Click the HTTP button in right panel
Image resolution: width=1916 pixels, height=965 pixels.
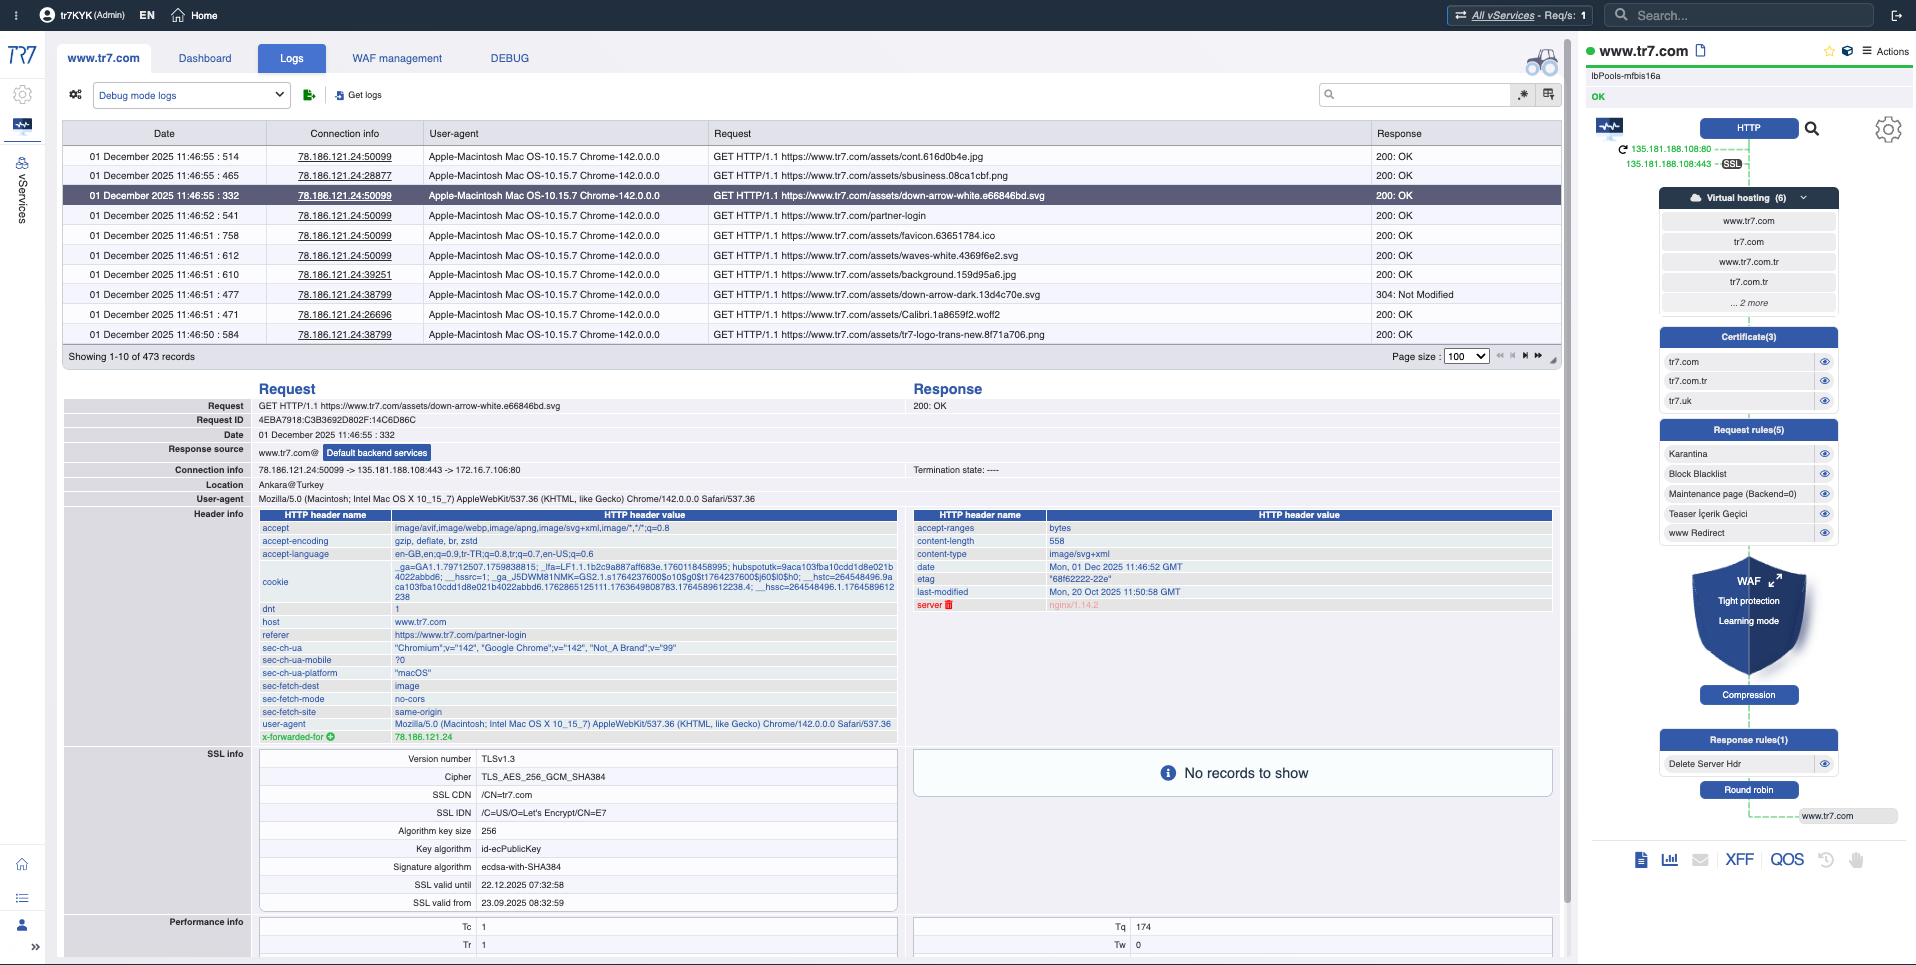(1748, 128)
